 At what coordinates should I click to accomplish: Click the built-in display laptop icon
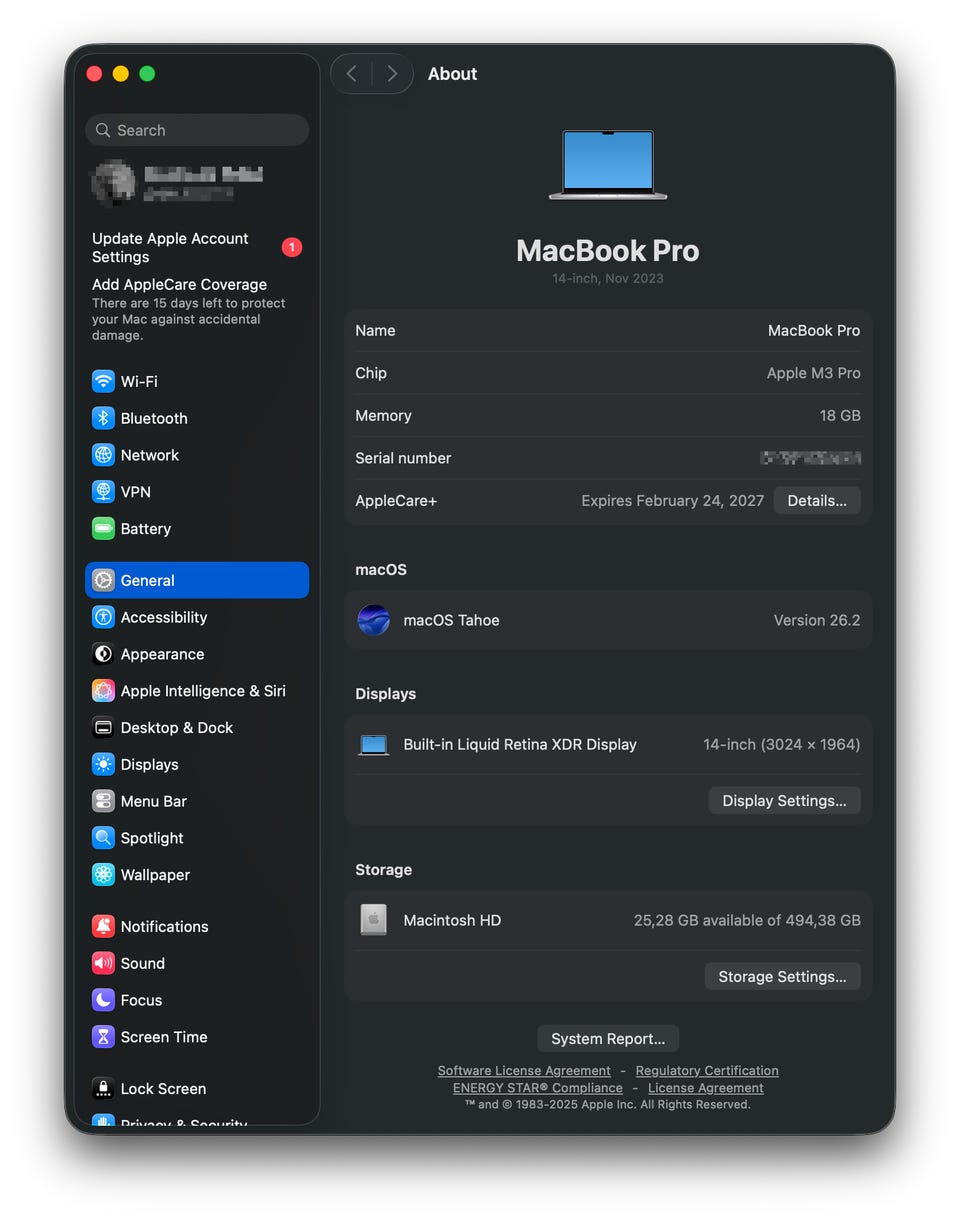click(373, 745)
